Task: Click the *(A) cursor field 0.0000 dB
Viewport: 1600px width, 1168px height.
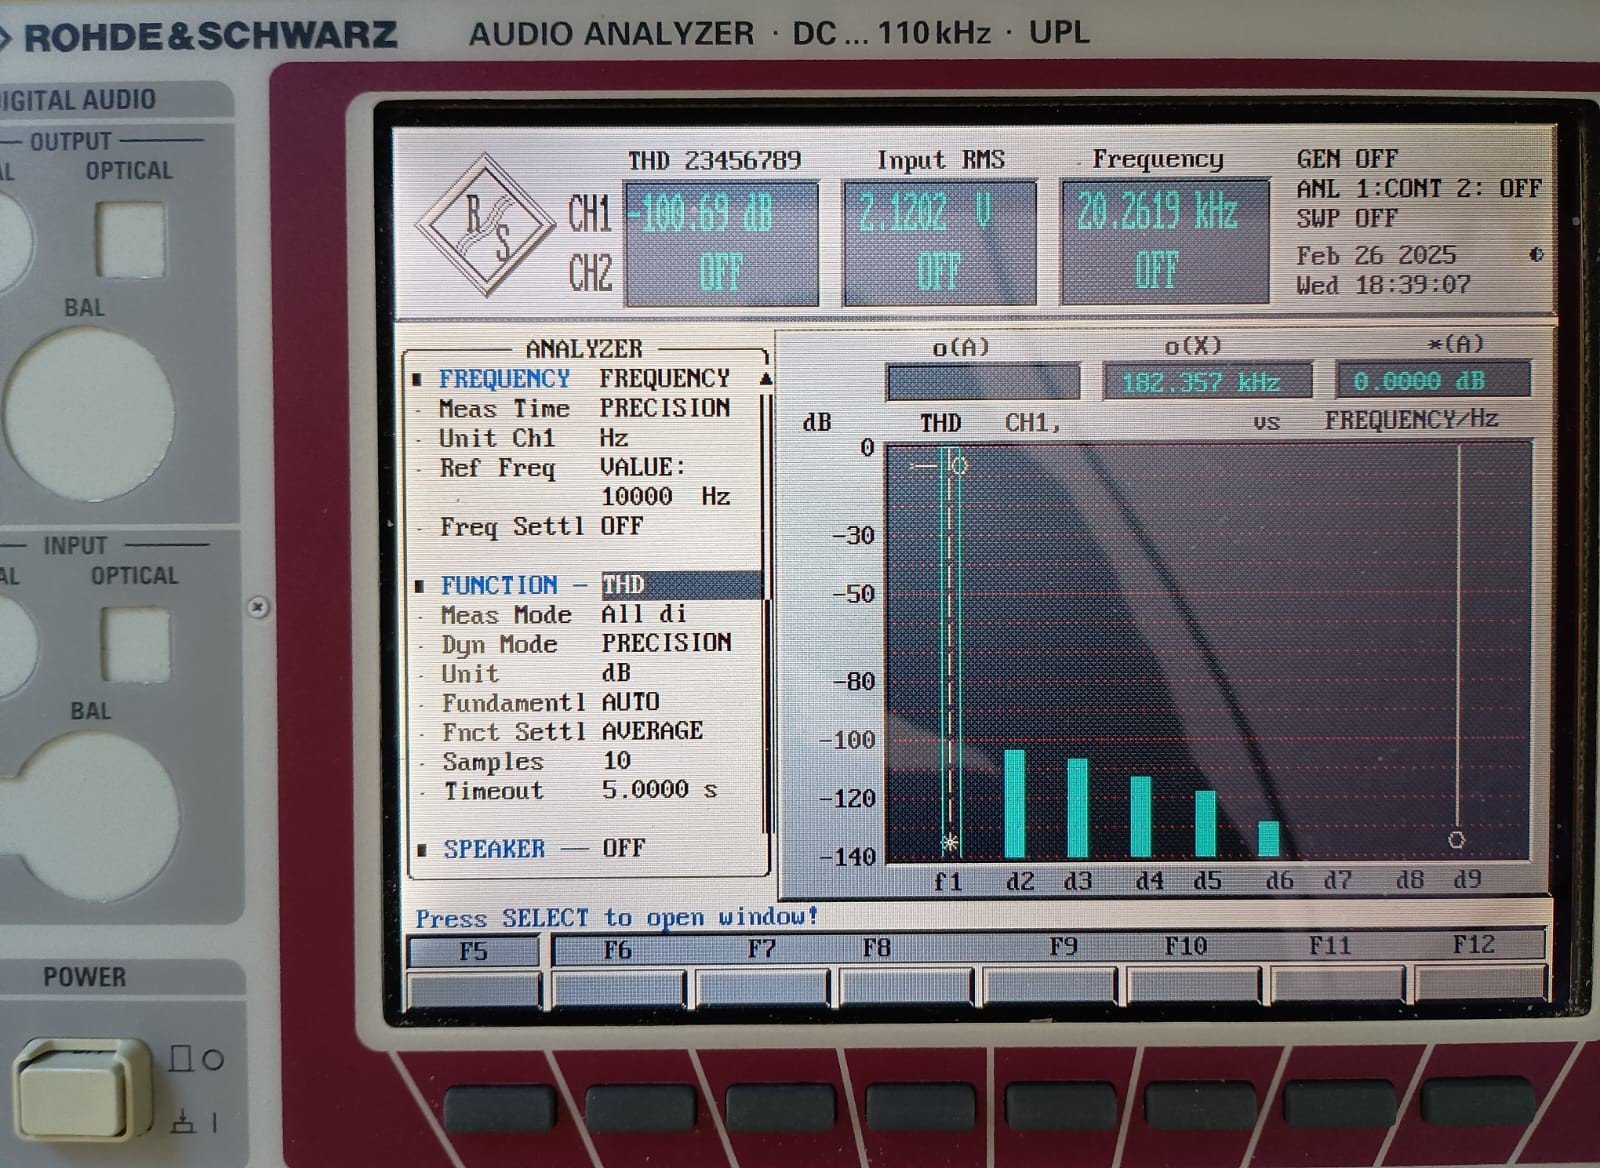Action: point(1433,381)
